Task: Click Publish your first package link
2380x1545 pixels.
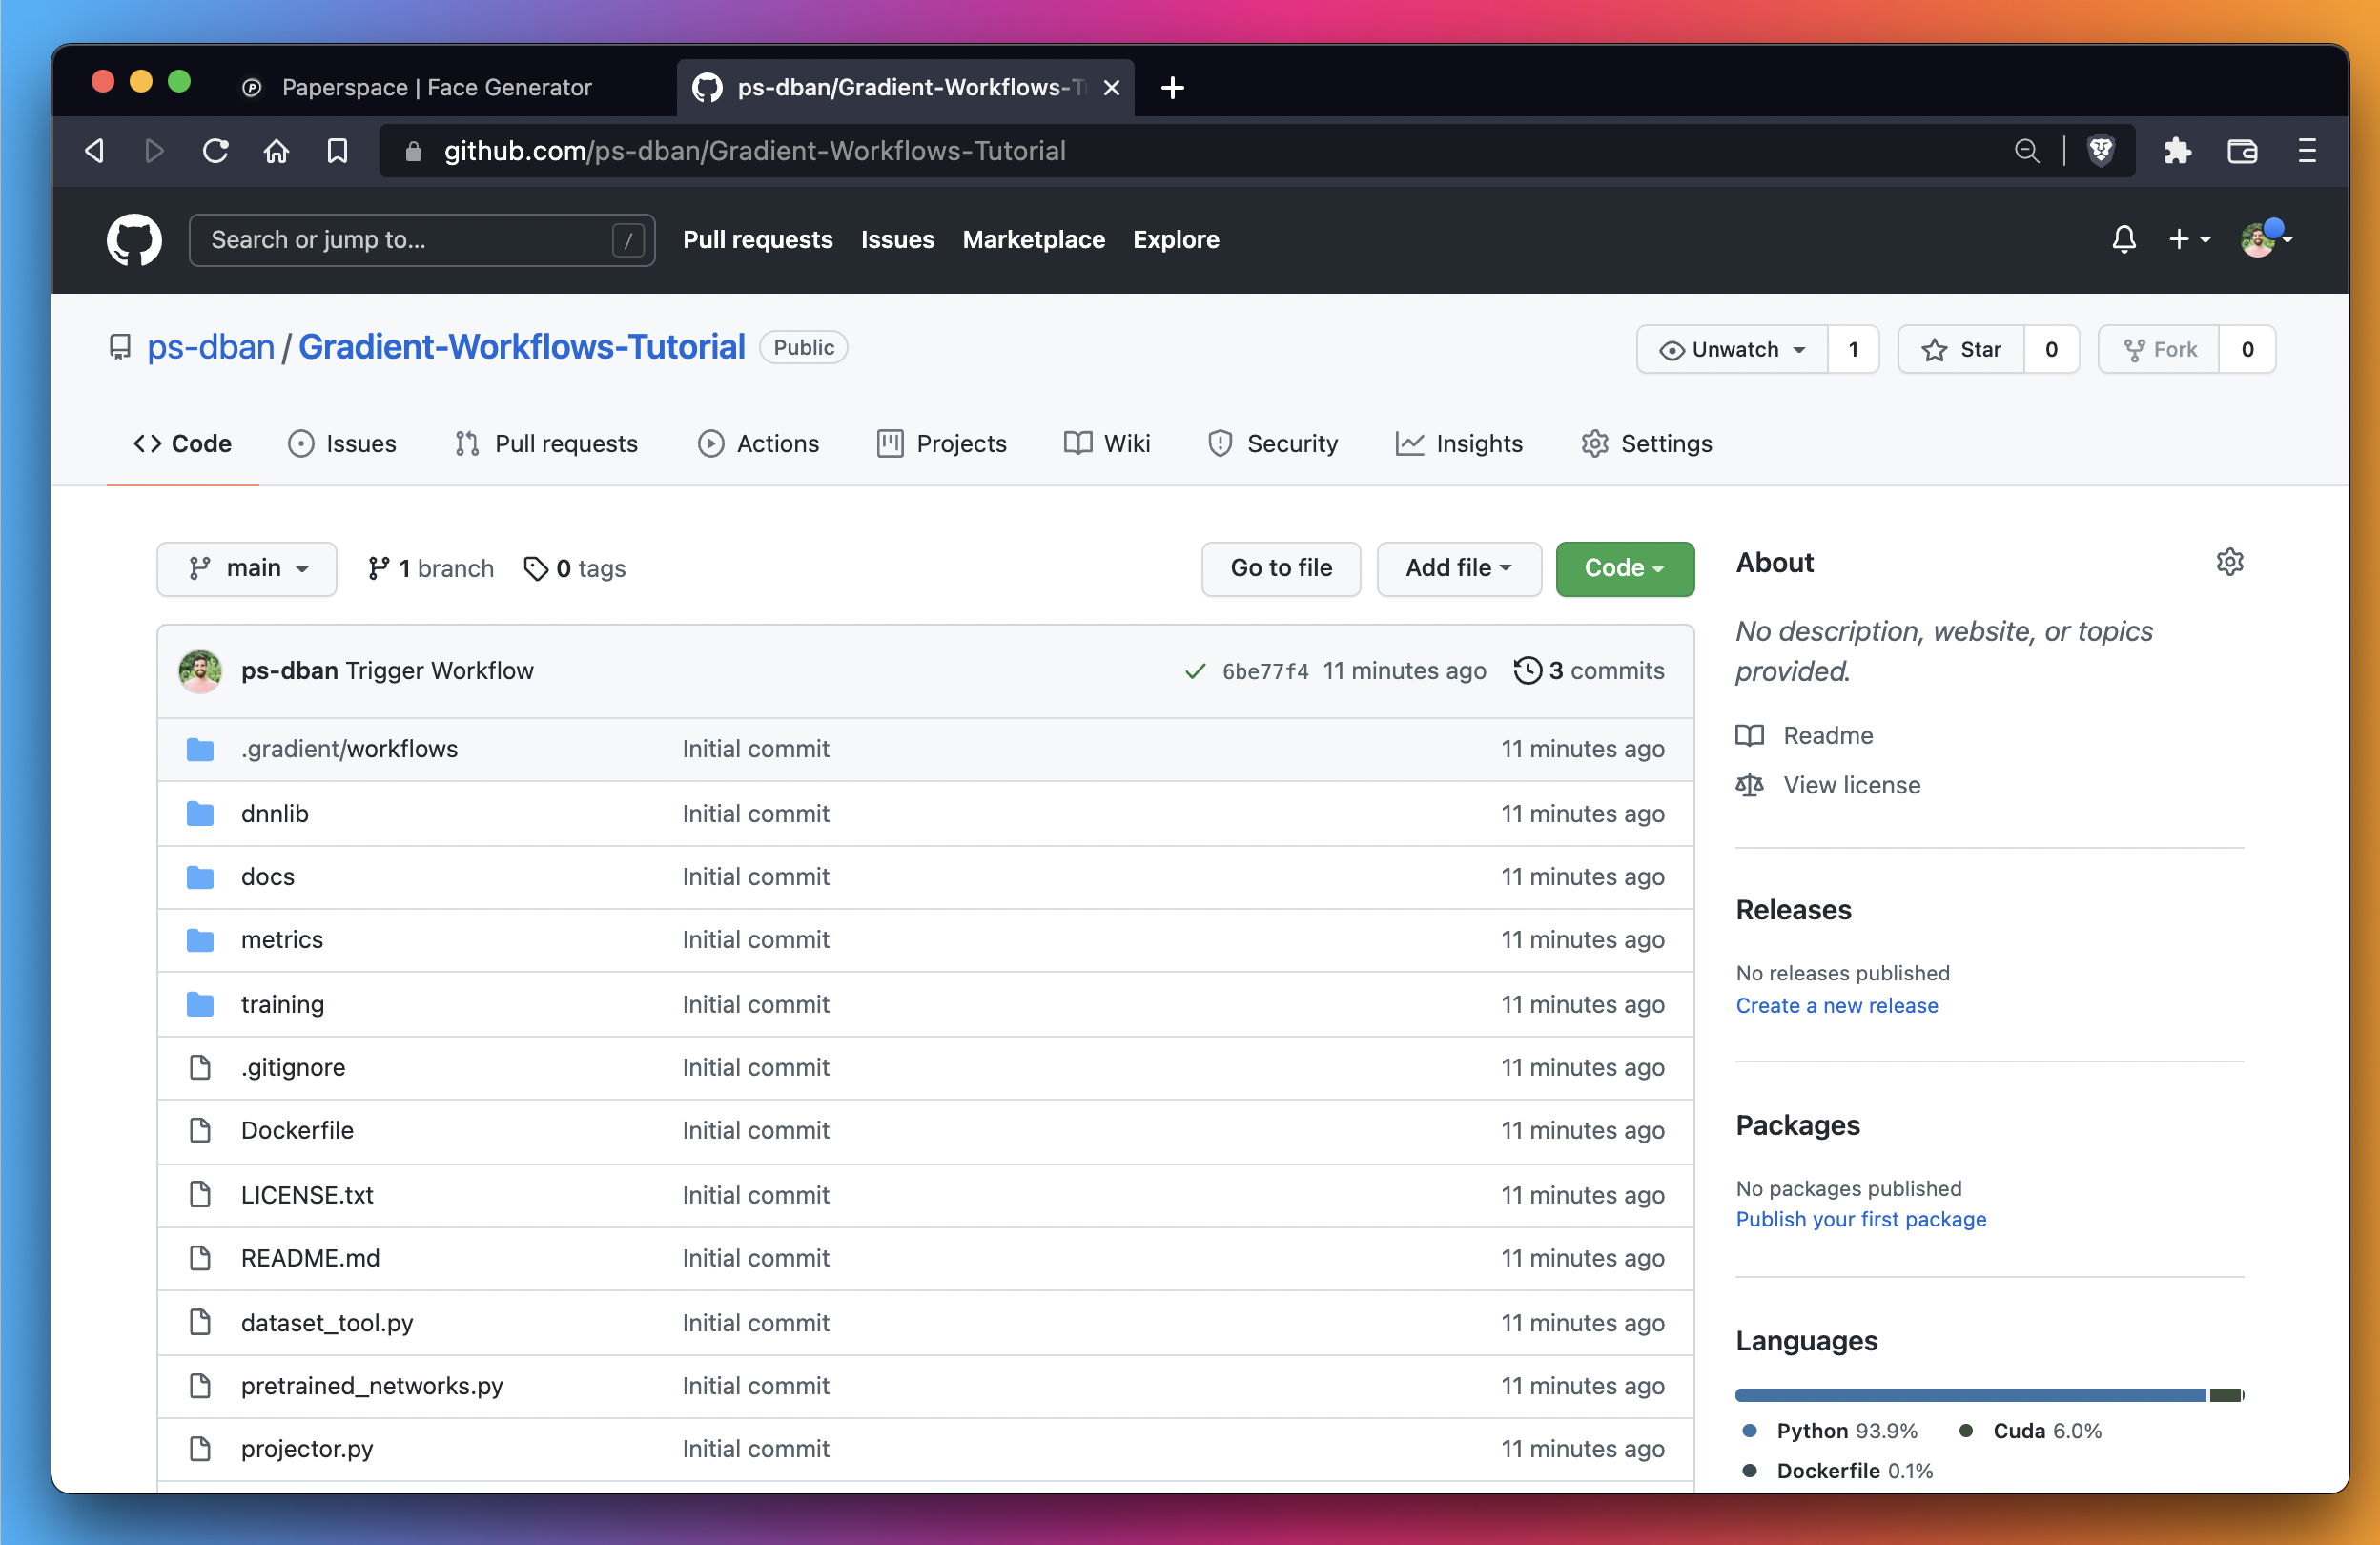Action: tap(1860, 1219)
